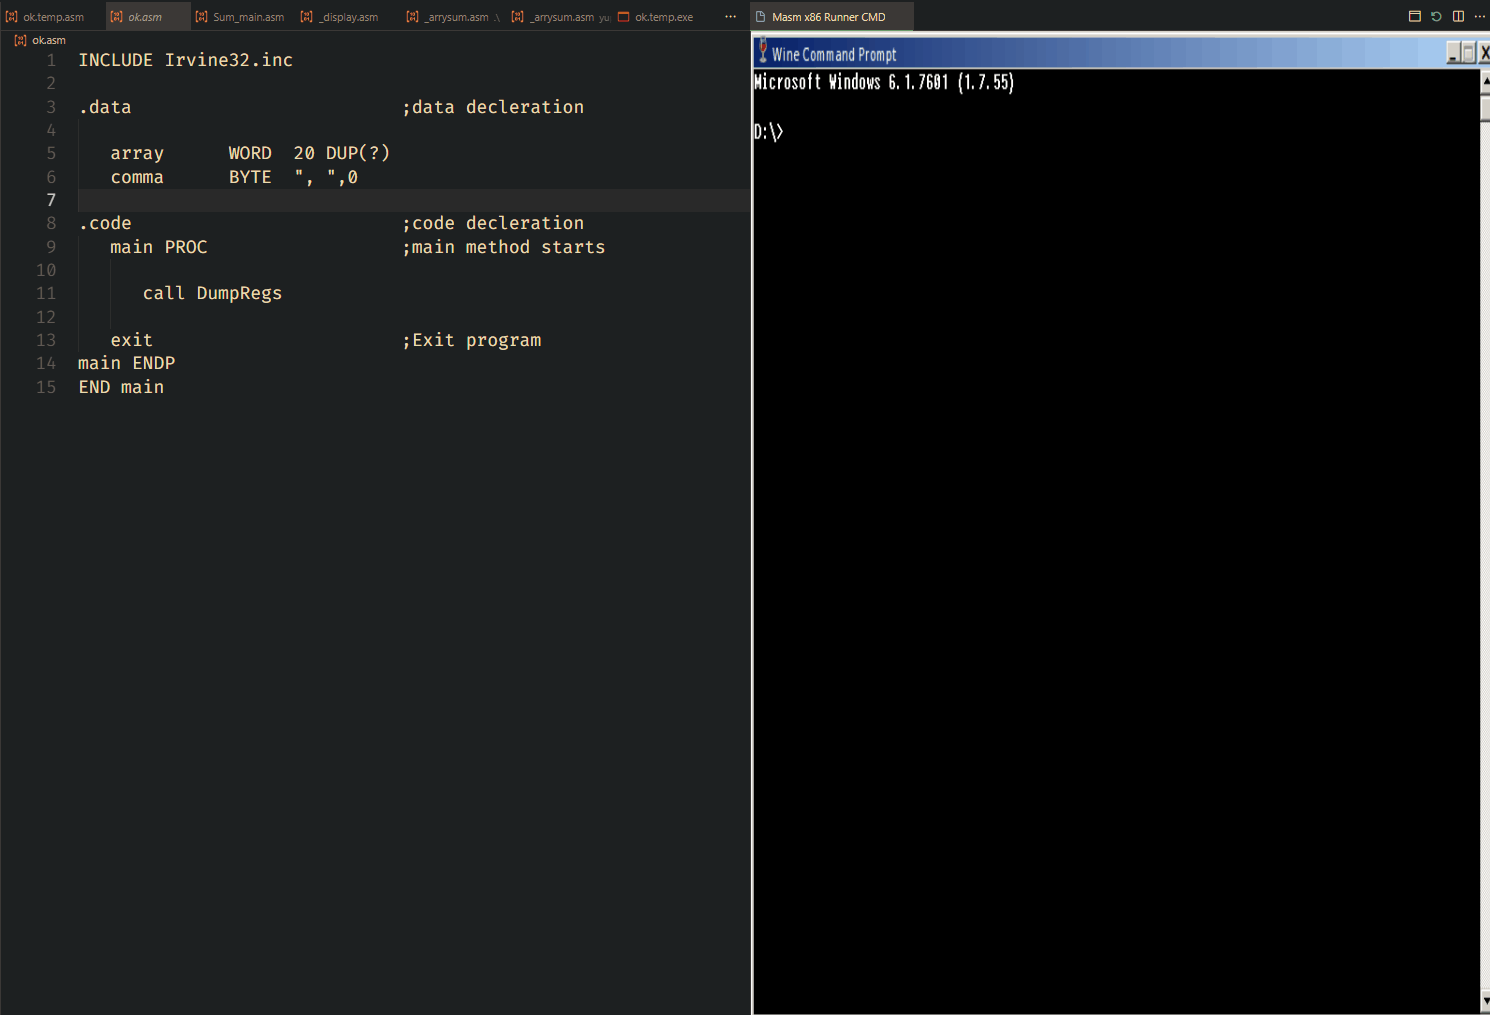Viewport: 1490px width, 1015px height.
Task: Click the 'main PROC' line
Action: coord(159,247)
